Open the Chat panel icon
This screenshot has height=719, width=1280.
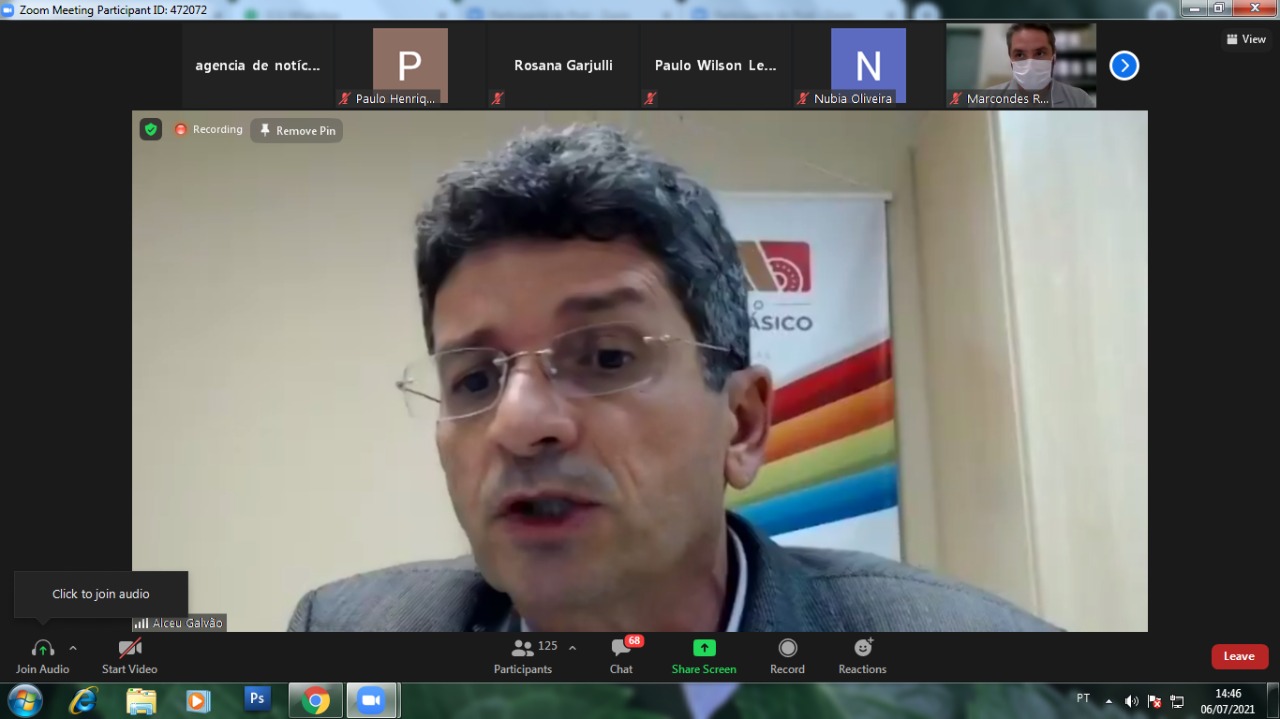tap(621, 648)
